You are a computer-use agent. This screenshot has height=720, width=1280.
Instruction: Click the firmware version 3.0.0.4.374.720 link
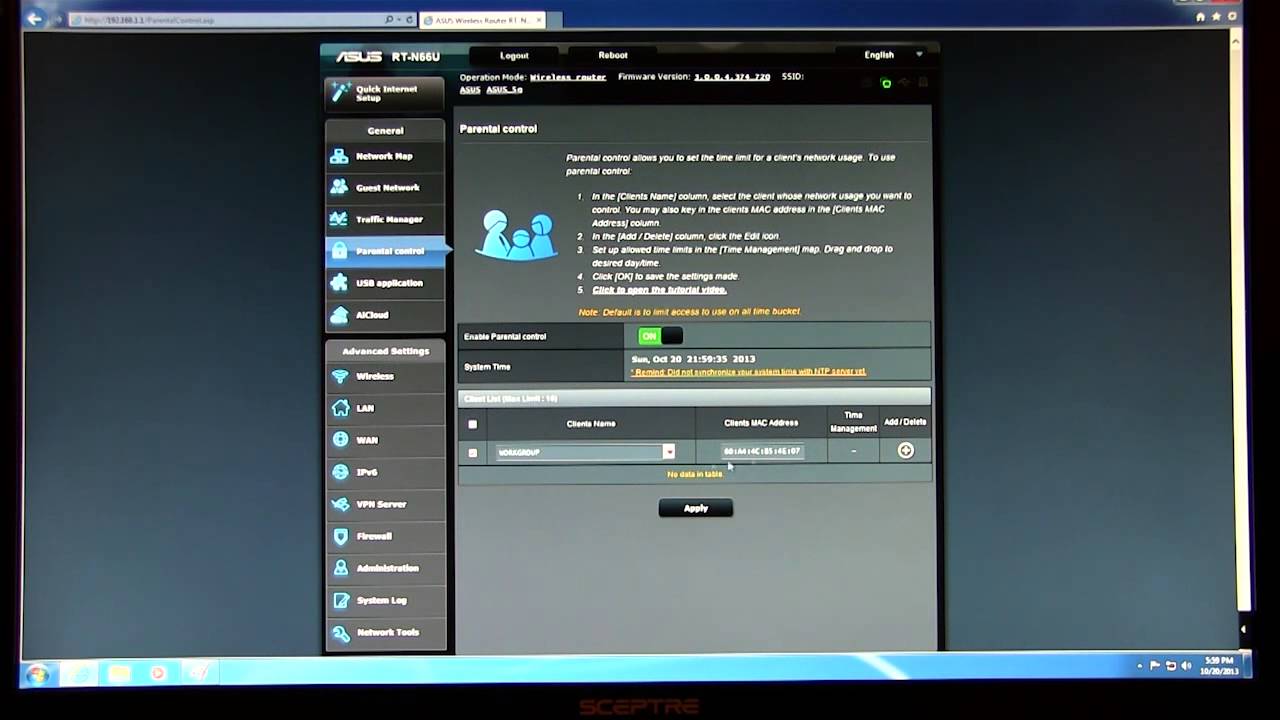click(732, 77)
